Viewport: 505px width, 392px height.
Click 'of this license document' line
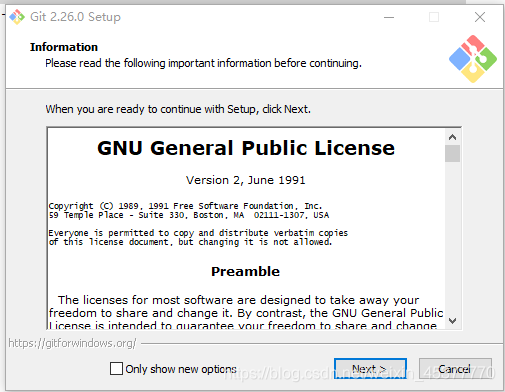coord(190,242)
